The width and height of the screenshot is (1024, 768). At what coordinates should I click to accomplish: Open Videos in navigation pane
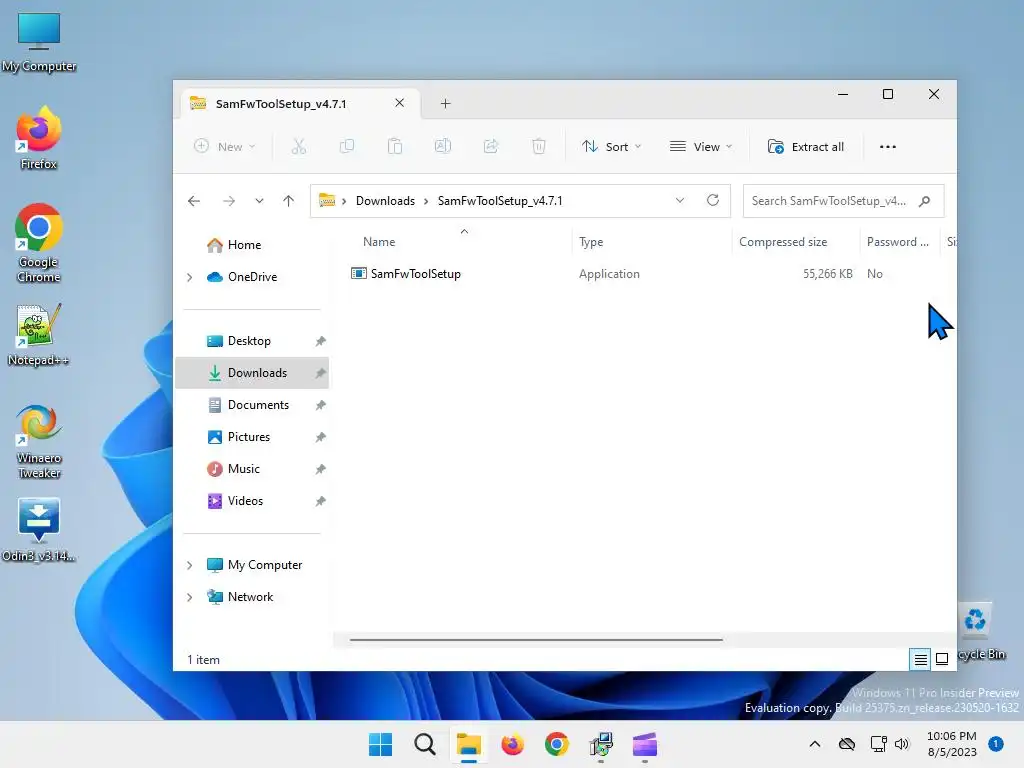tap(245, 501)
